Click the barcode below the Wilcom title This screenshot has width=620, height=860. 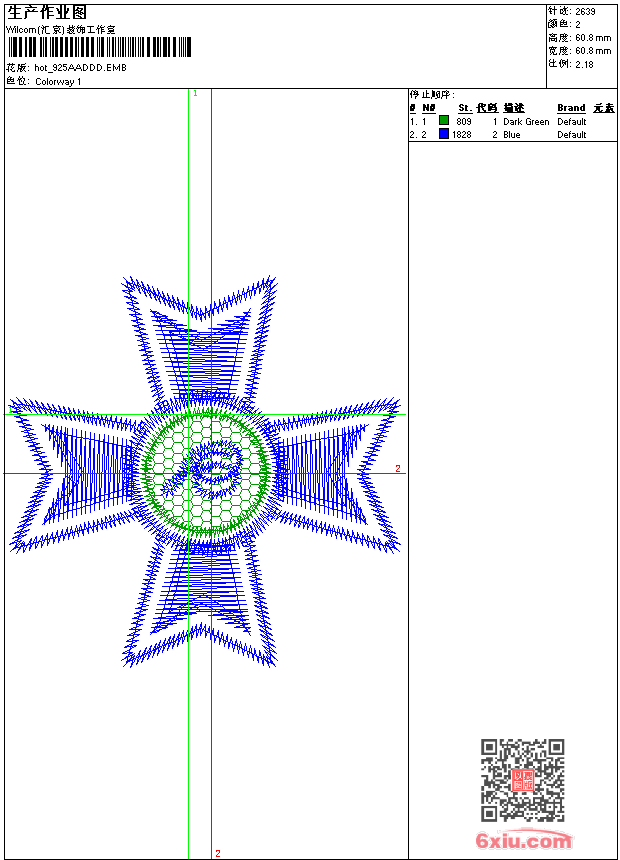[x=98, y=47]
